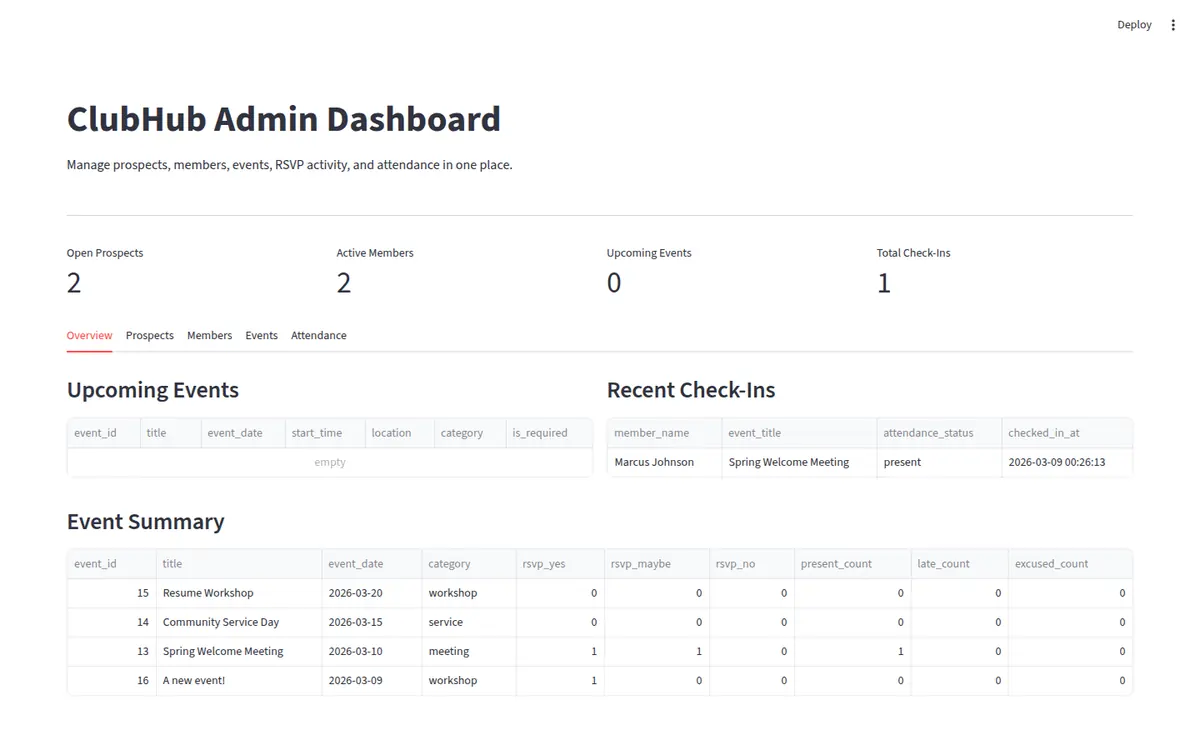Click the Total Check-Ins metric value
This screenshot has width=1200, height=750.
coord(884,284)
